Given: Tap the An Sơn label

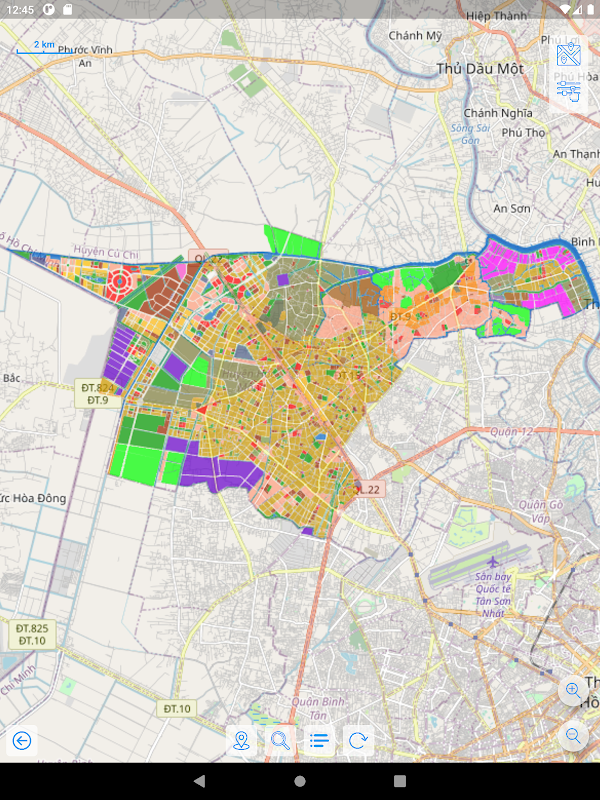Looking at the screenshot, I should point(512,208).
